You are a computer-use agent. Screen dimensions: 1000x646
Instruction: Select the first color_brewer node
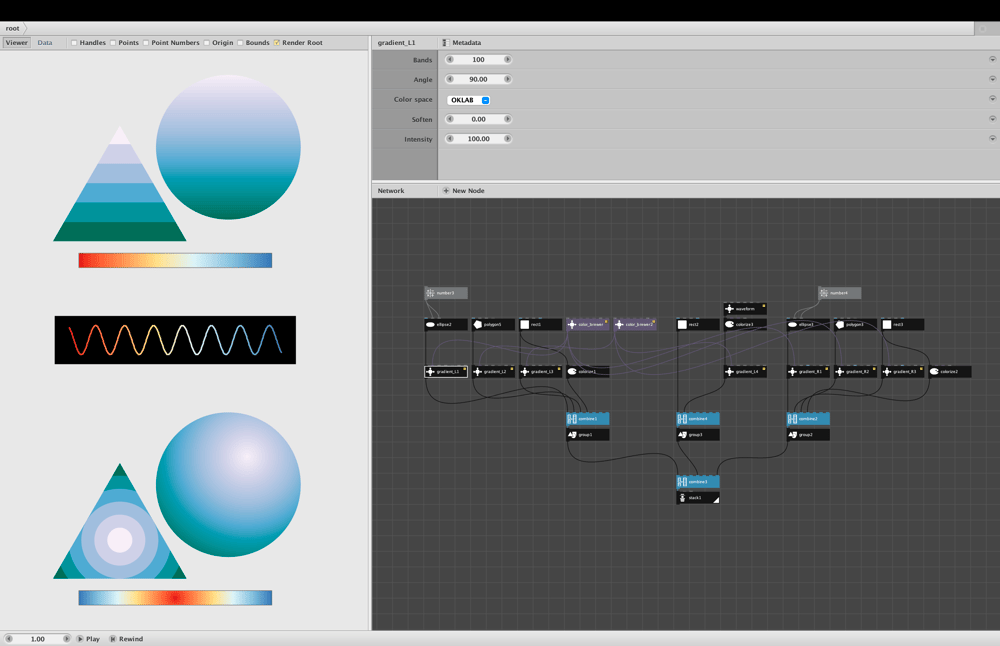(587, 325)
